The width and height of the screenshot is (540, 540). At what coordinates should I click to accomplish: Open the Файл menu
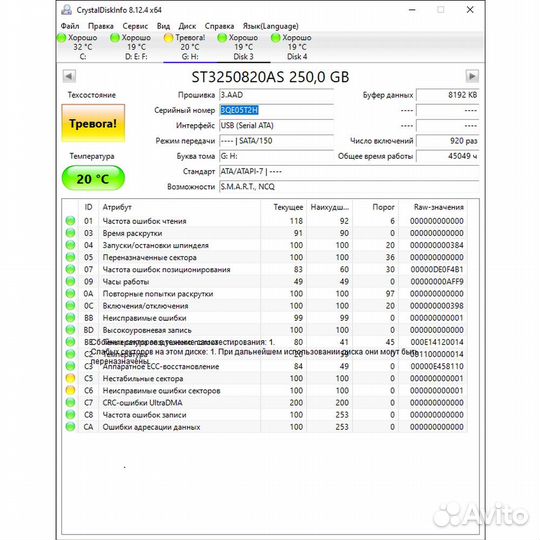70,26
